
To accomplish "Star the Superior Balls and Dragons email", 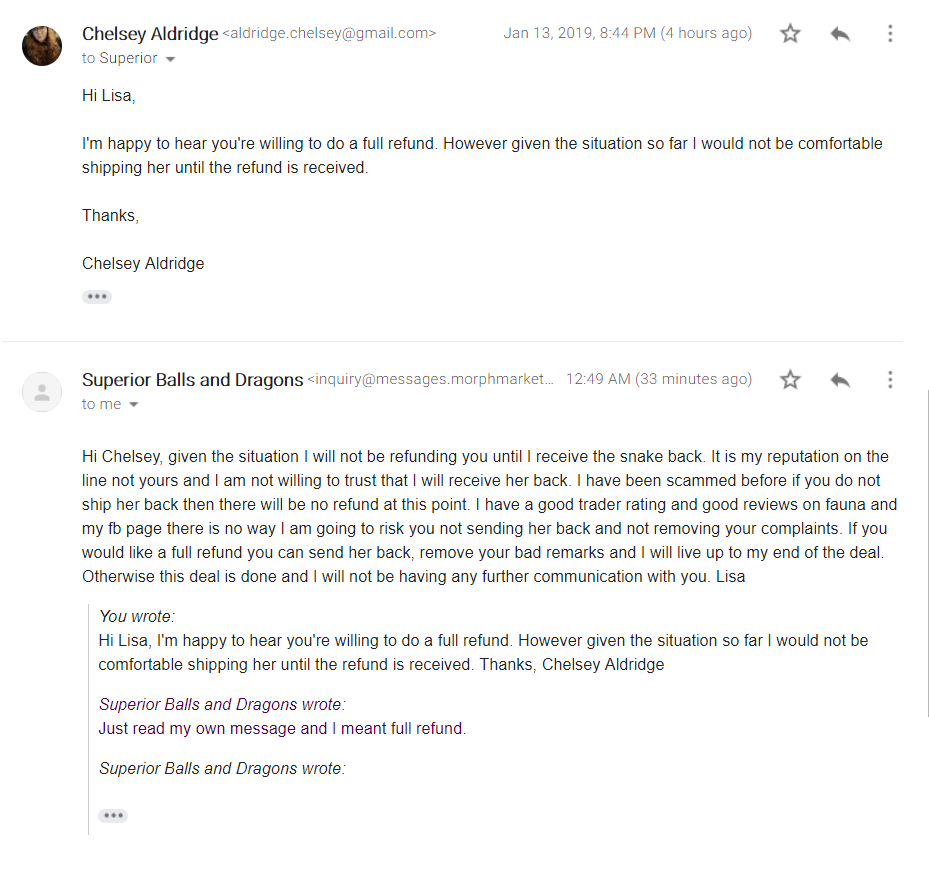I will (x=790, y=379).
